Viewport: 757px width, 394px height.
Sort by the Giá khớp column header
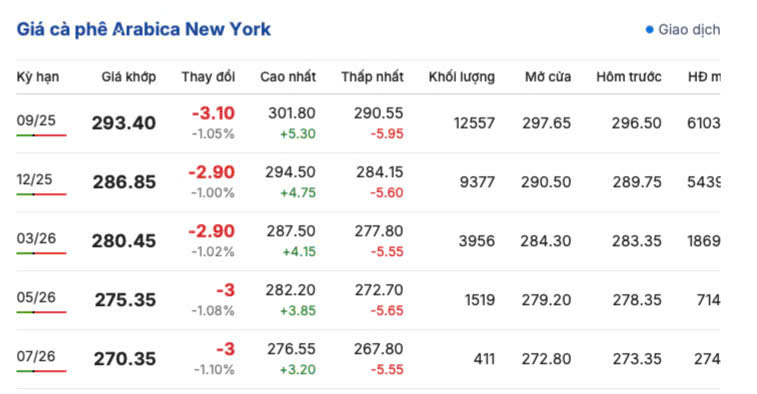pyautogui.click(x=128, y=77)
